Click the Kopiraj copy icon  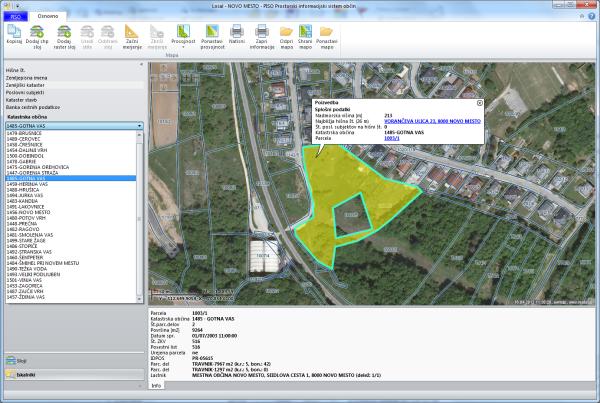[x=16, y=31]
